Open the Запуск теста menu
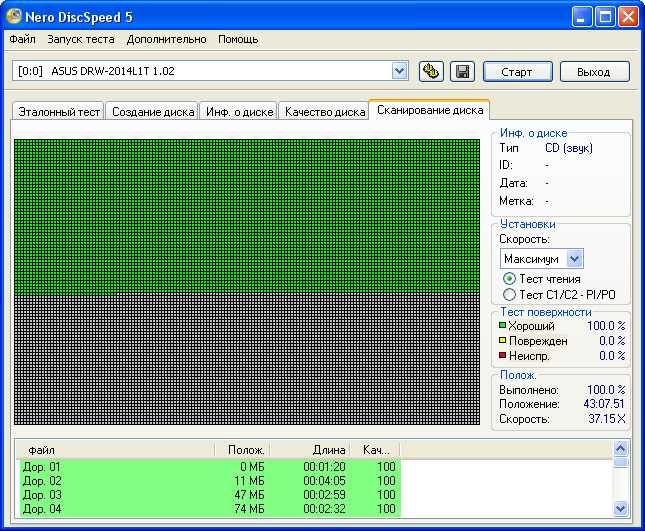The width and height of the screenshot is (645, 531). (81, 39)
